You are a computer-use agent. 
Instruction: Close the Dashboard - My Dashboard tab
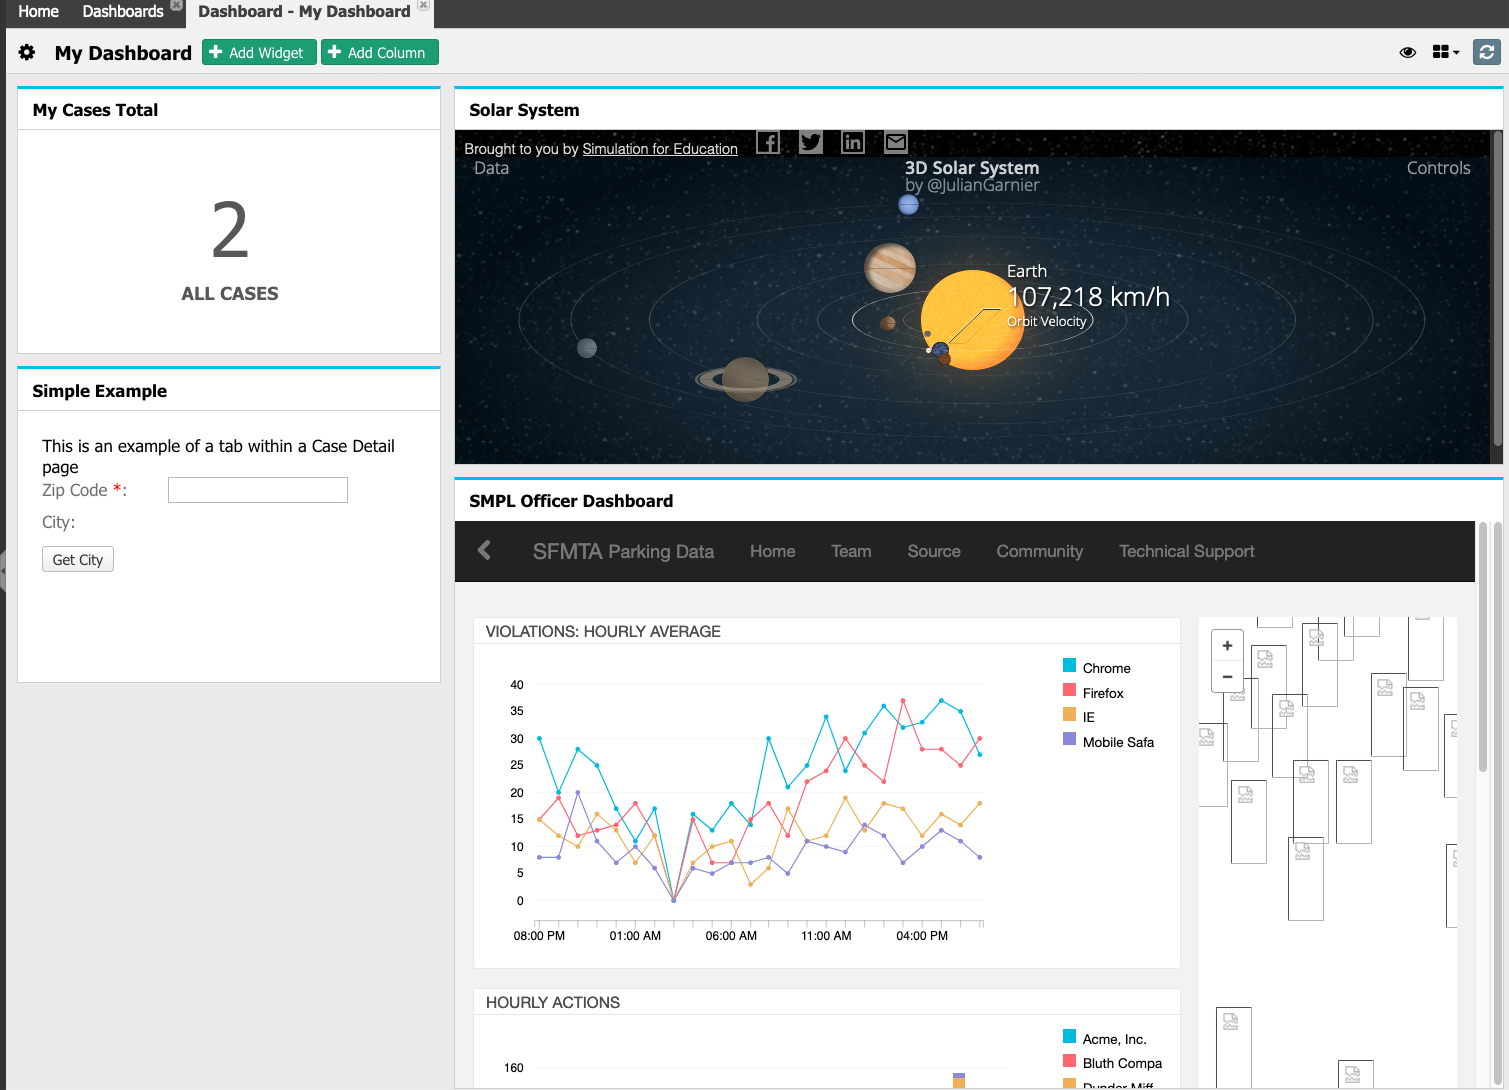pos(424,5)
